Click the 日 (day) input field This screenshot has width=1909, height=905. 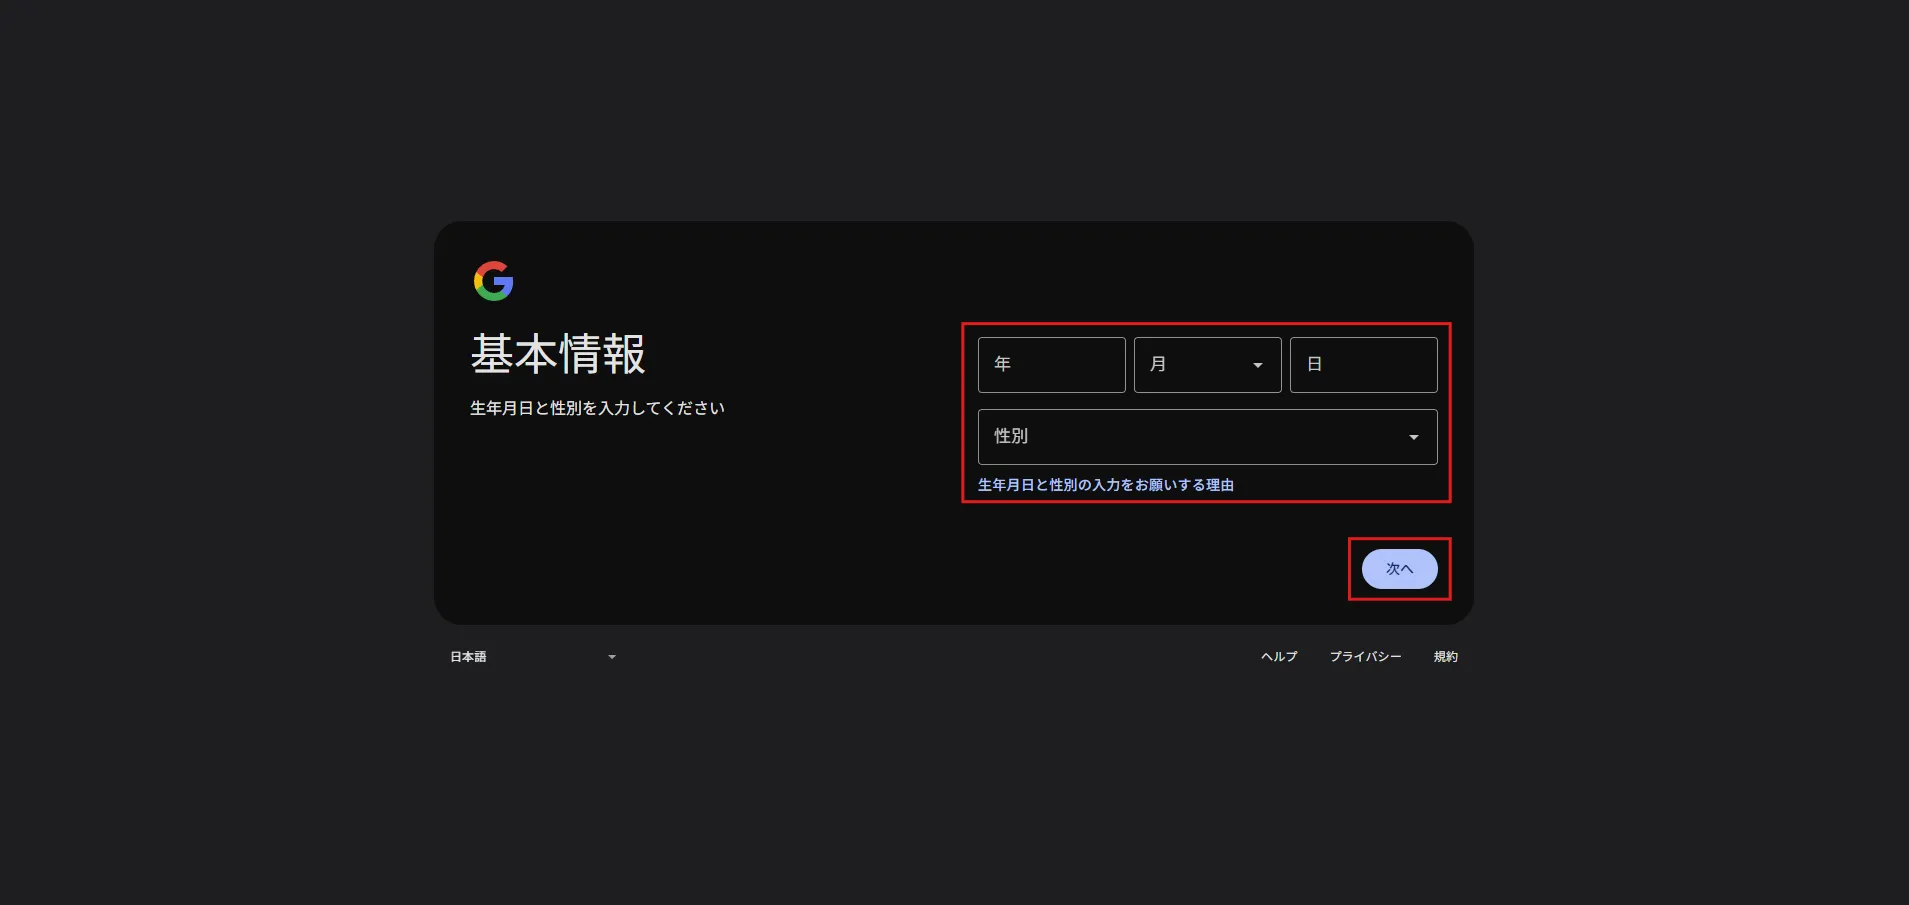[1363, 365]
